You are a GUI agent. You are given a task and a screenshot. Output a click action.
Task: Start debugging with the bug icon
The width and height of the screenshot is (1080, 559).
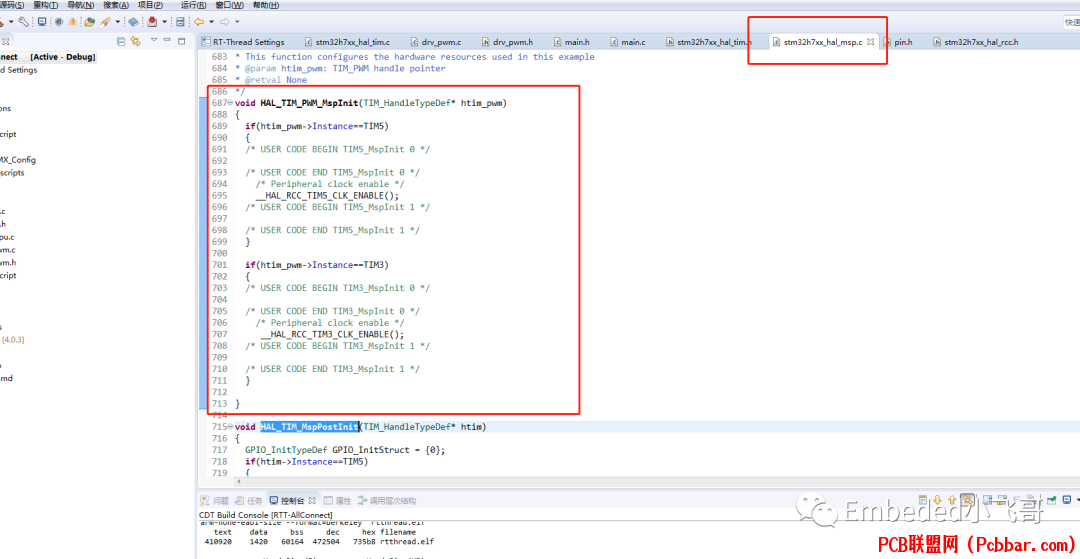pyautogui.click(x=72, y=21)
